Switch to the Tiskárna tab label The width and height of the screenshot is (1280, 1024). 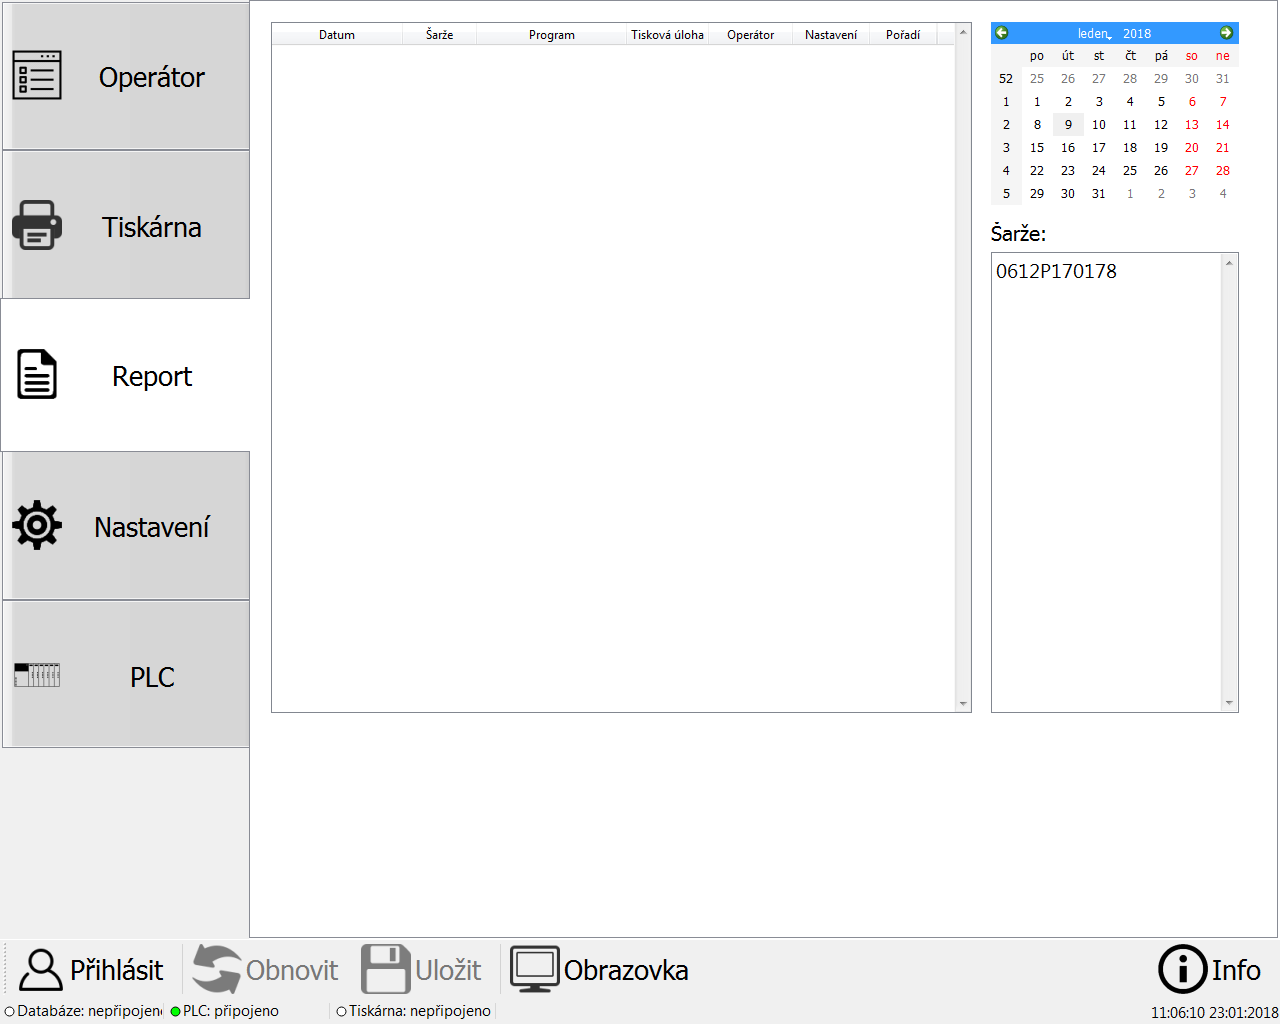[x=152, y=227]
